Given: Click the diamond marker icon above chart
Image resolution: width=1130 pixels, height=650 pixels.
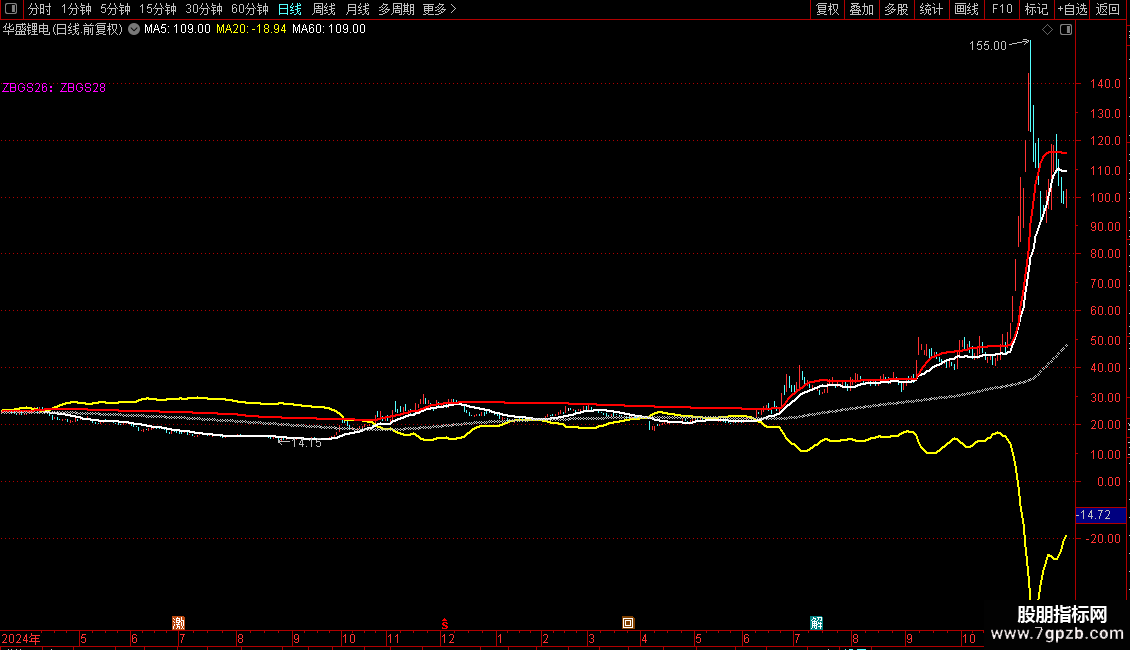Looking at the screenshot, I should tap(1047, 30).
